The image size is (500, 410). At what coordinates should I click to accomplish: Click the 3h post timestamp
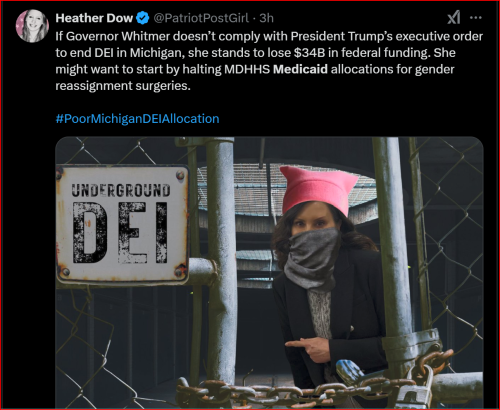click(x=266, y=18)
